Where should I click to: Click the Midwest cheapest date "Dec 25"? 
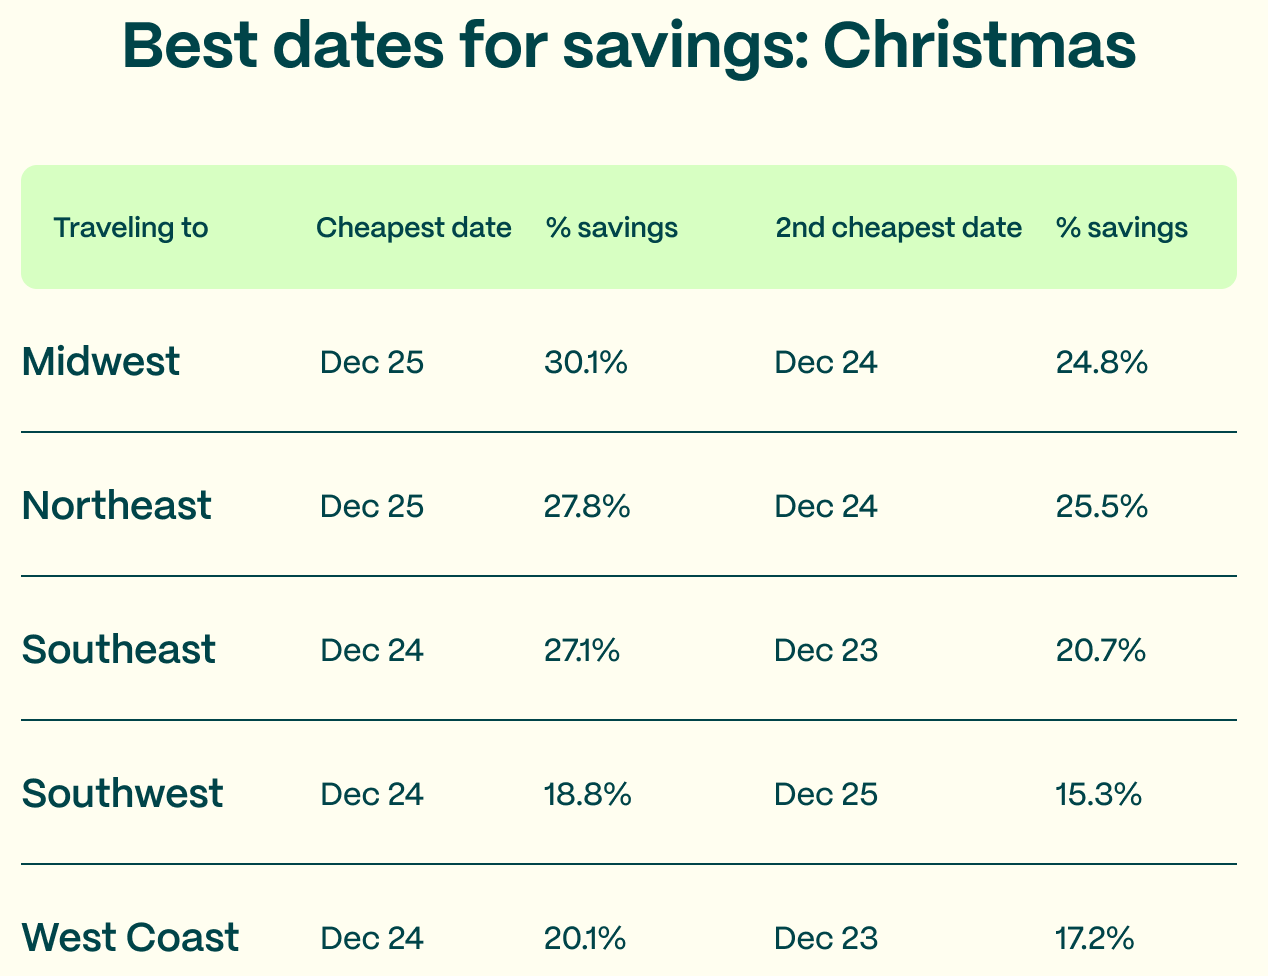(x=372, y=362)
